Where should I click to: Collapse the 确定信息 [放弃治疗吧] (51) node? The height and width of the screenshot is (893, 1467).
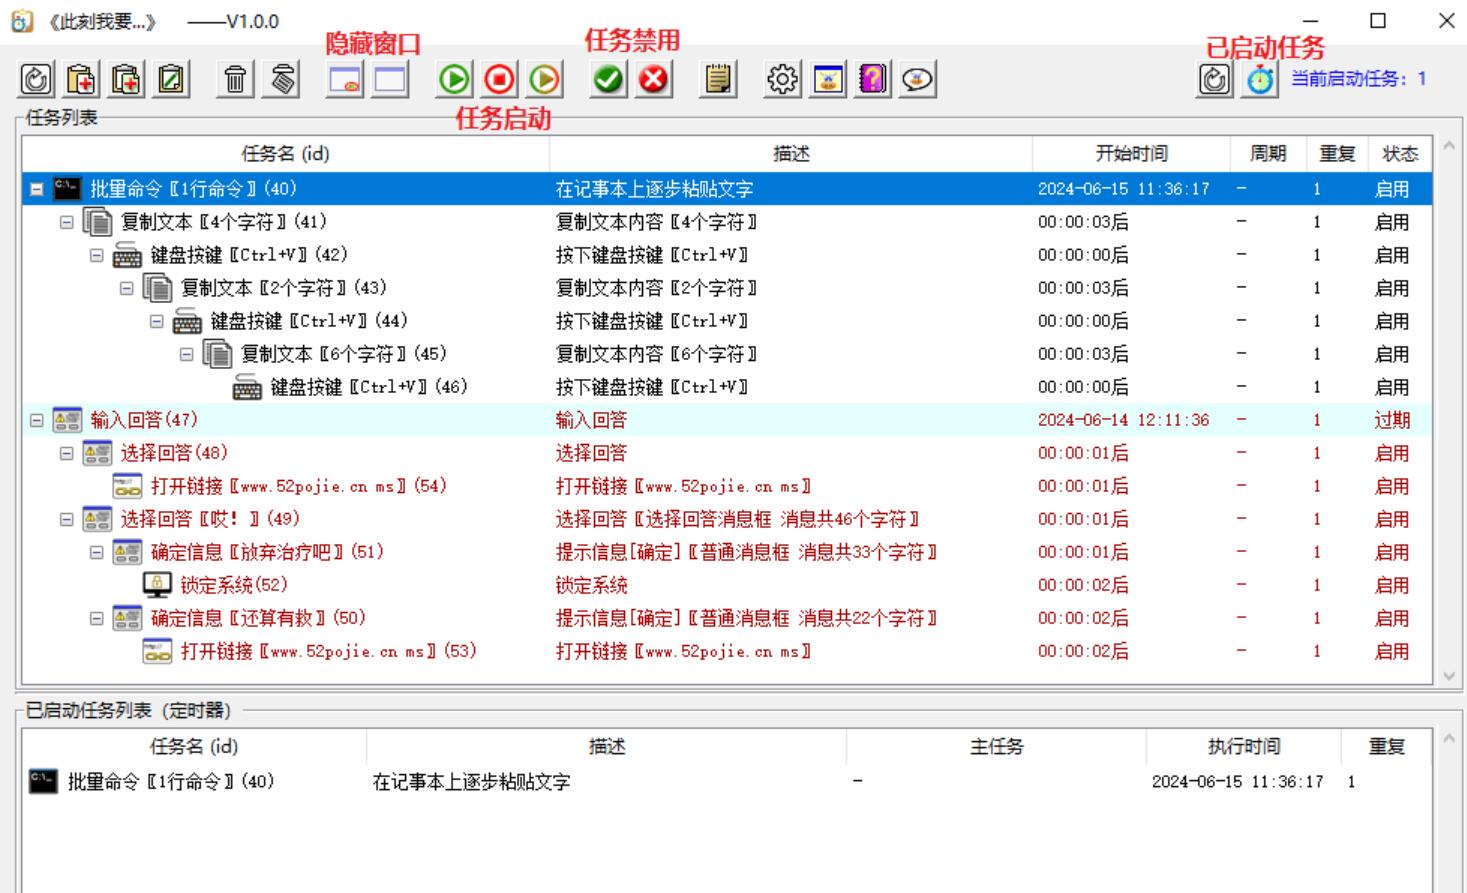pos(97,552)
